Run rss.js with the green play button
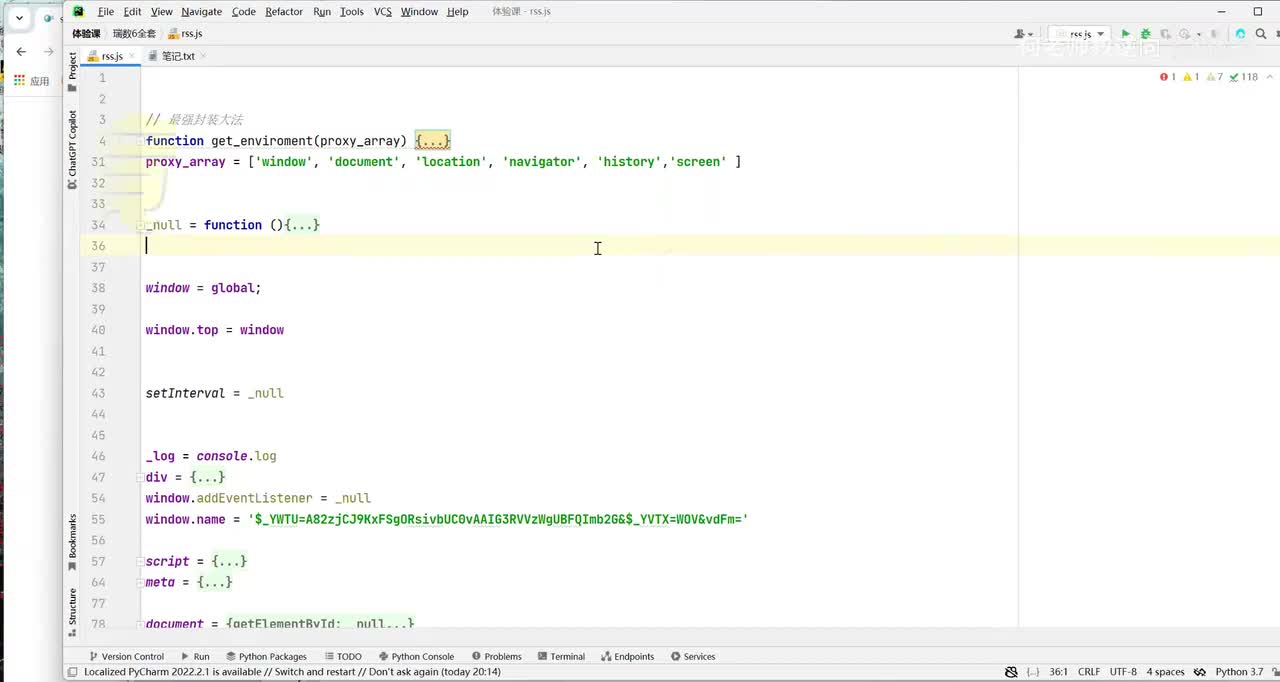The height and width of the screenshot is (682, 1280). click(1125, 34)
